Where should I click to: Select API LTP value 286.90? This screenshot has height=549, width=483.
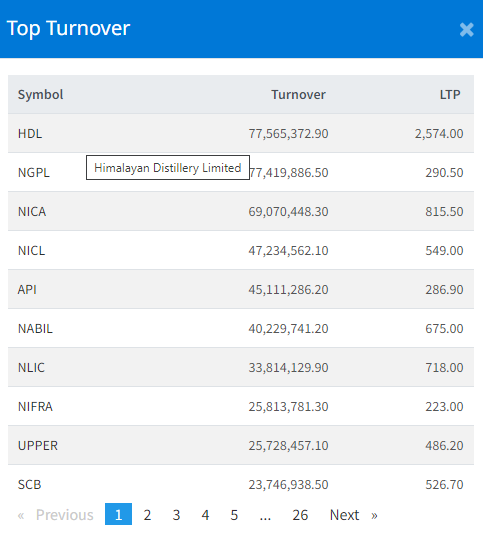(444, 290)
